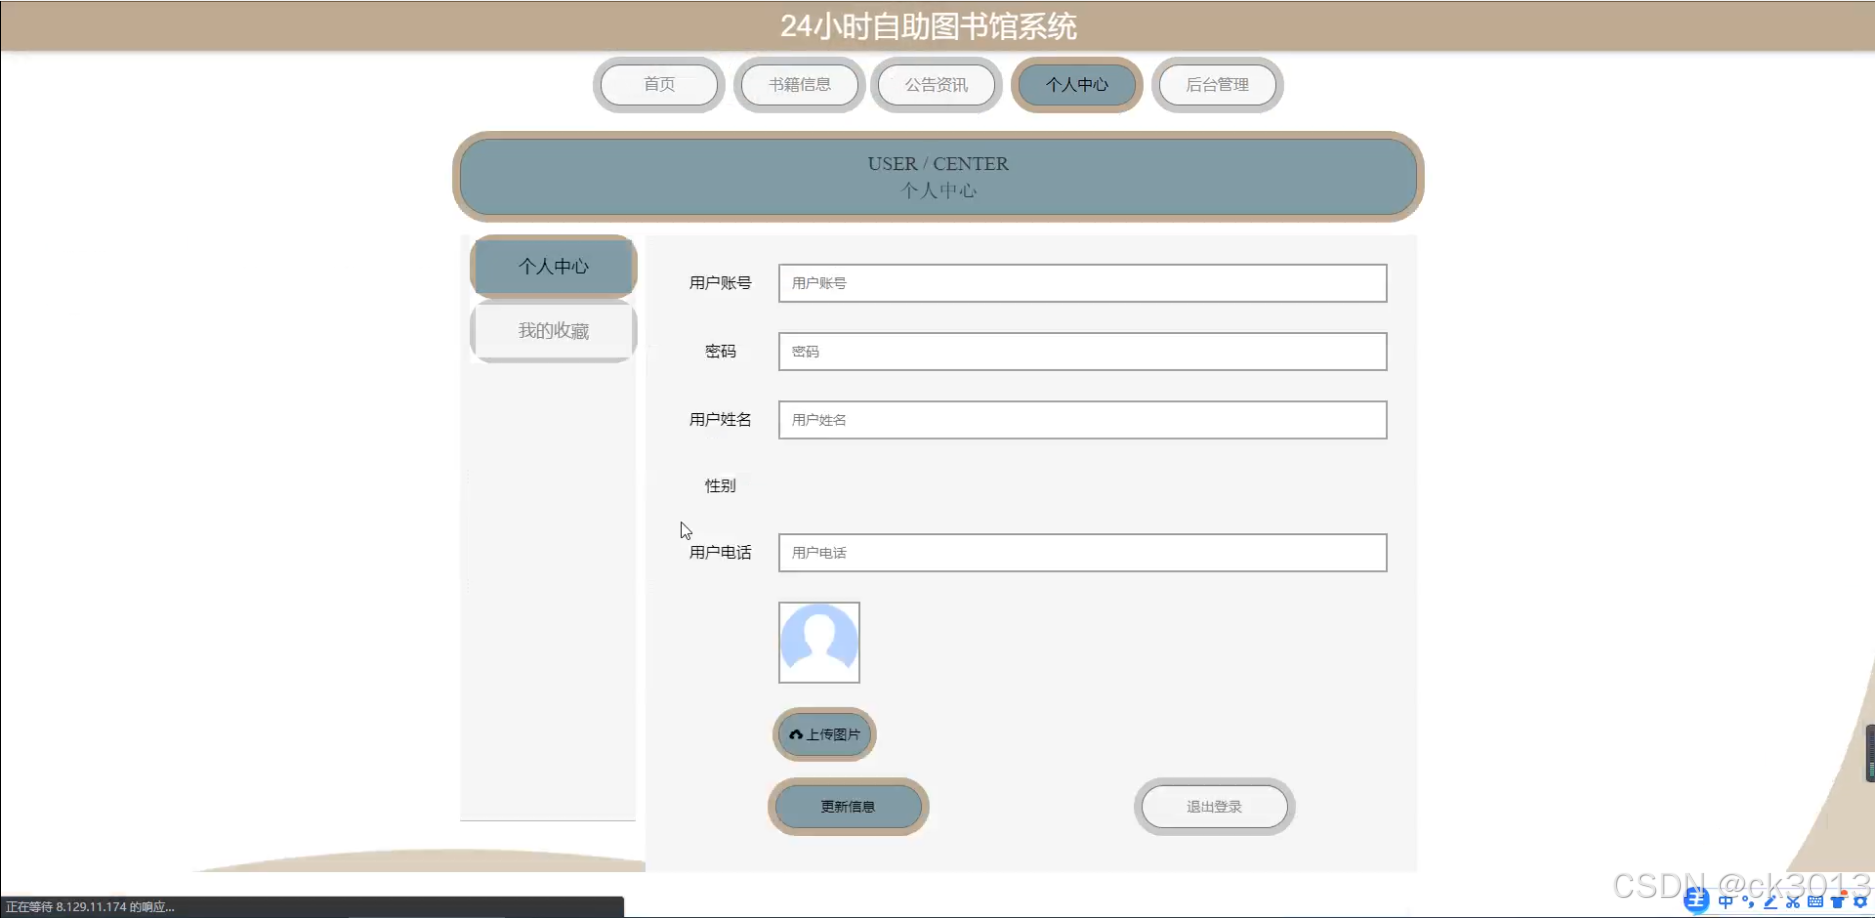Open the IME soft keyboard icon

(x=1815, y=902)
